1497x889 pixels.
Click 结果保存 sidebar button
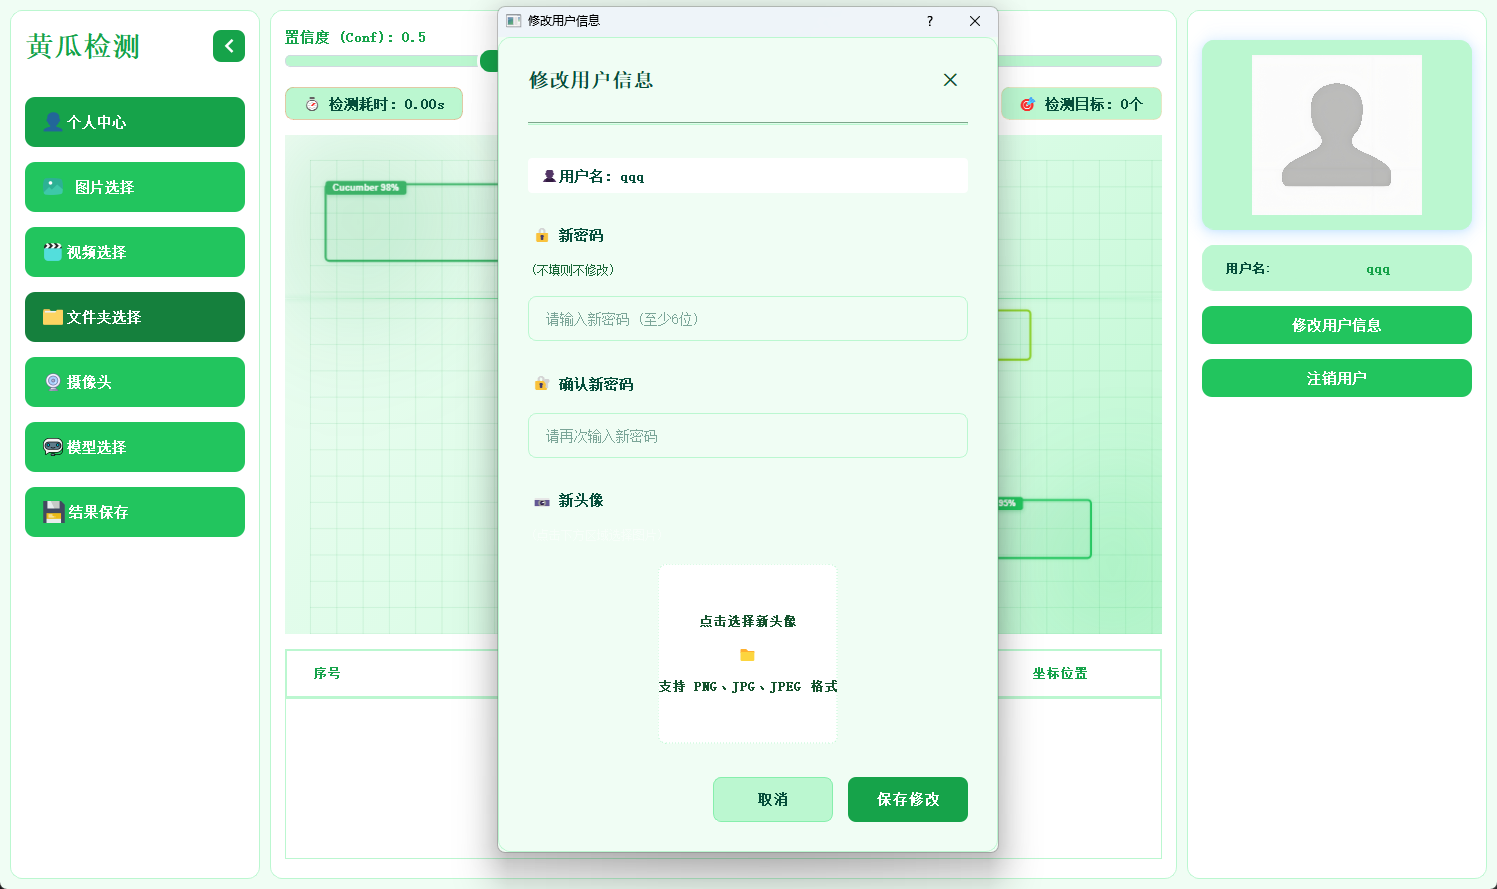(x=135, y=512)
